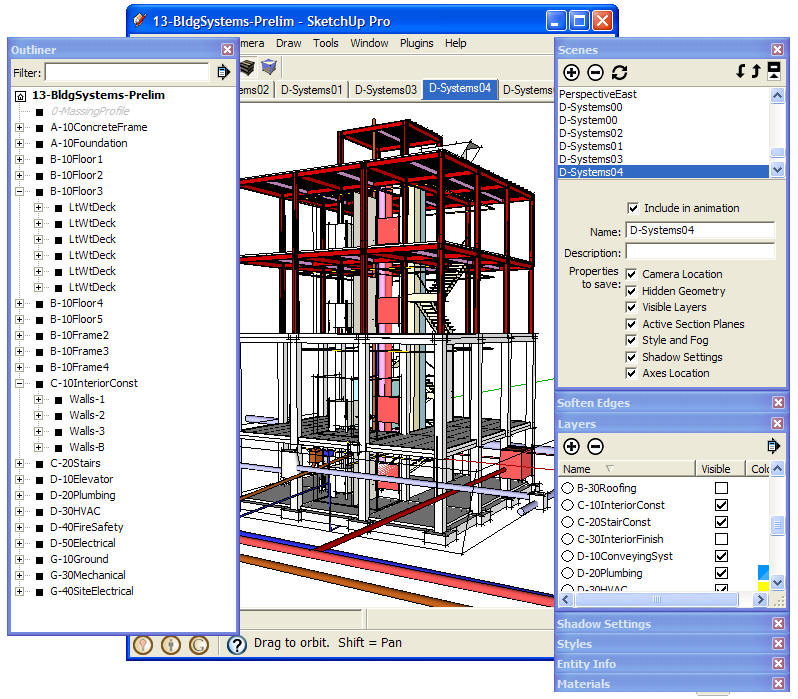
Task: Click the model home icon beside 13-BldgSystems-Prelim
Action: 20,96
